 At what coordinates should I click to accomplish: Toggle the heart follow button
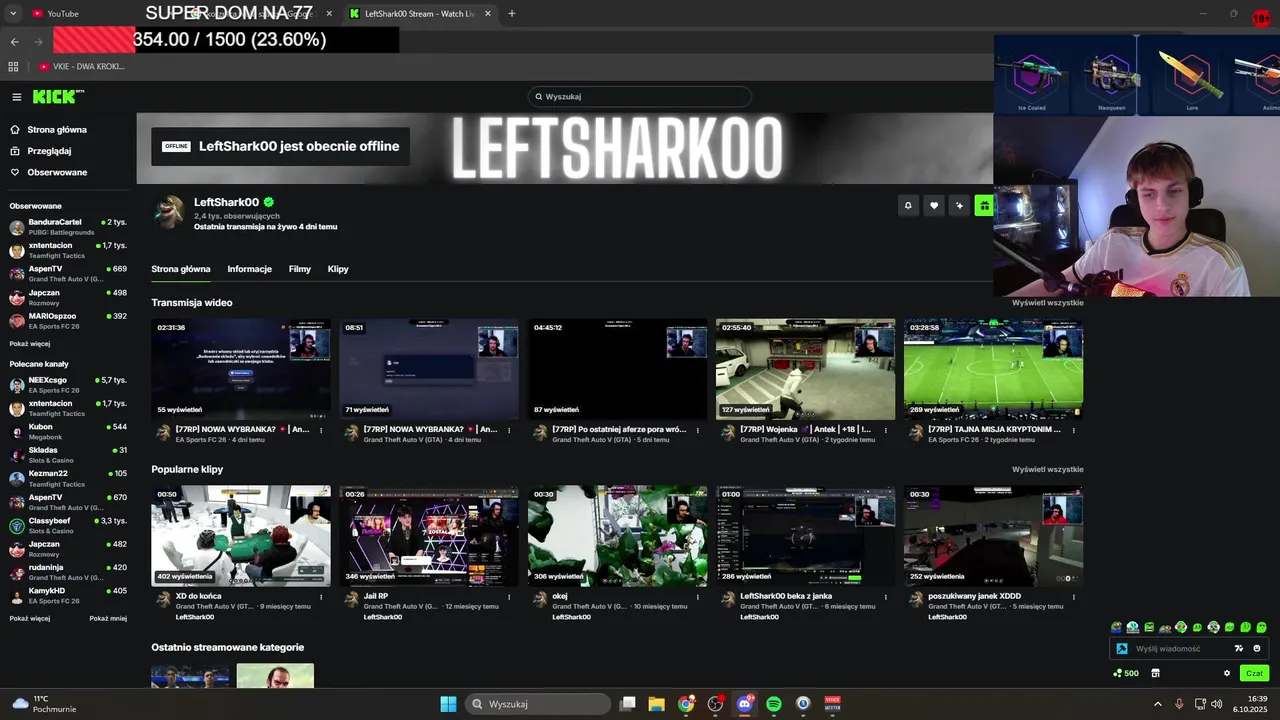[934, 205]
